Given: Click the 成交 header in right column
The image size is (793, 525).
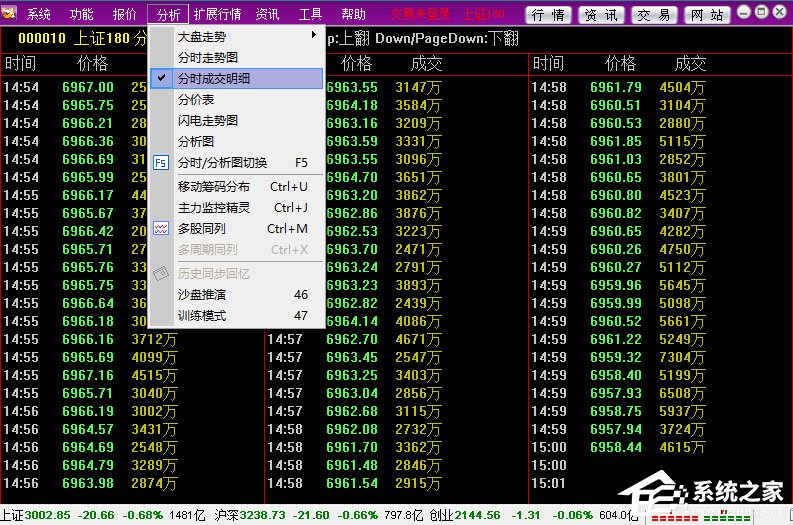Looking at the screenshot, I should pos(690,63).
